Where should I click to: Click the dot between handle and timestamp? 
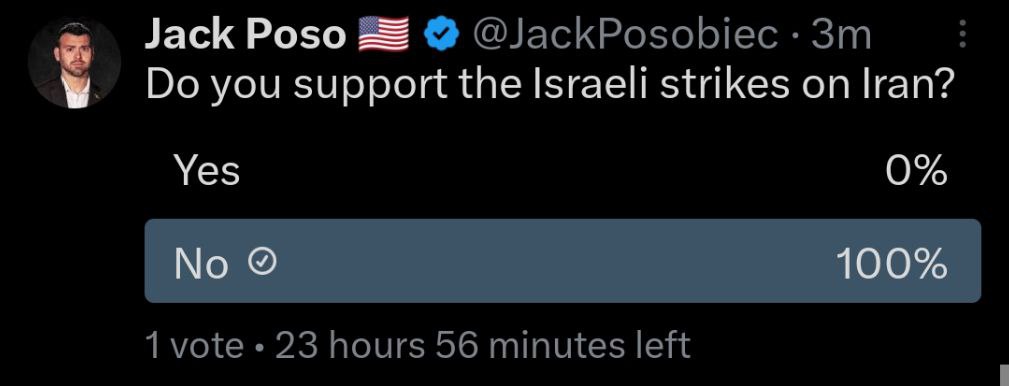794,36
